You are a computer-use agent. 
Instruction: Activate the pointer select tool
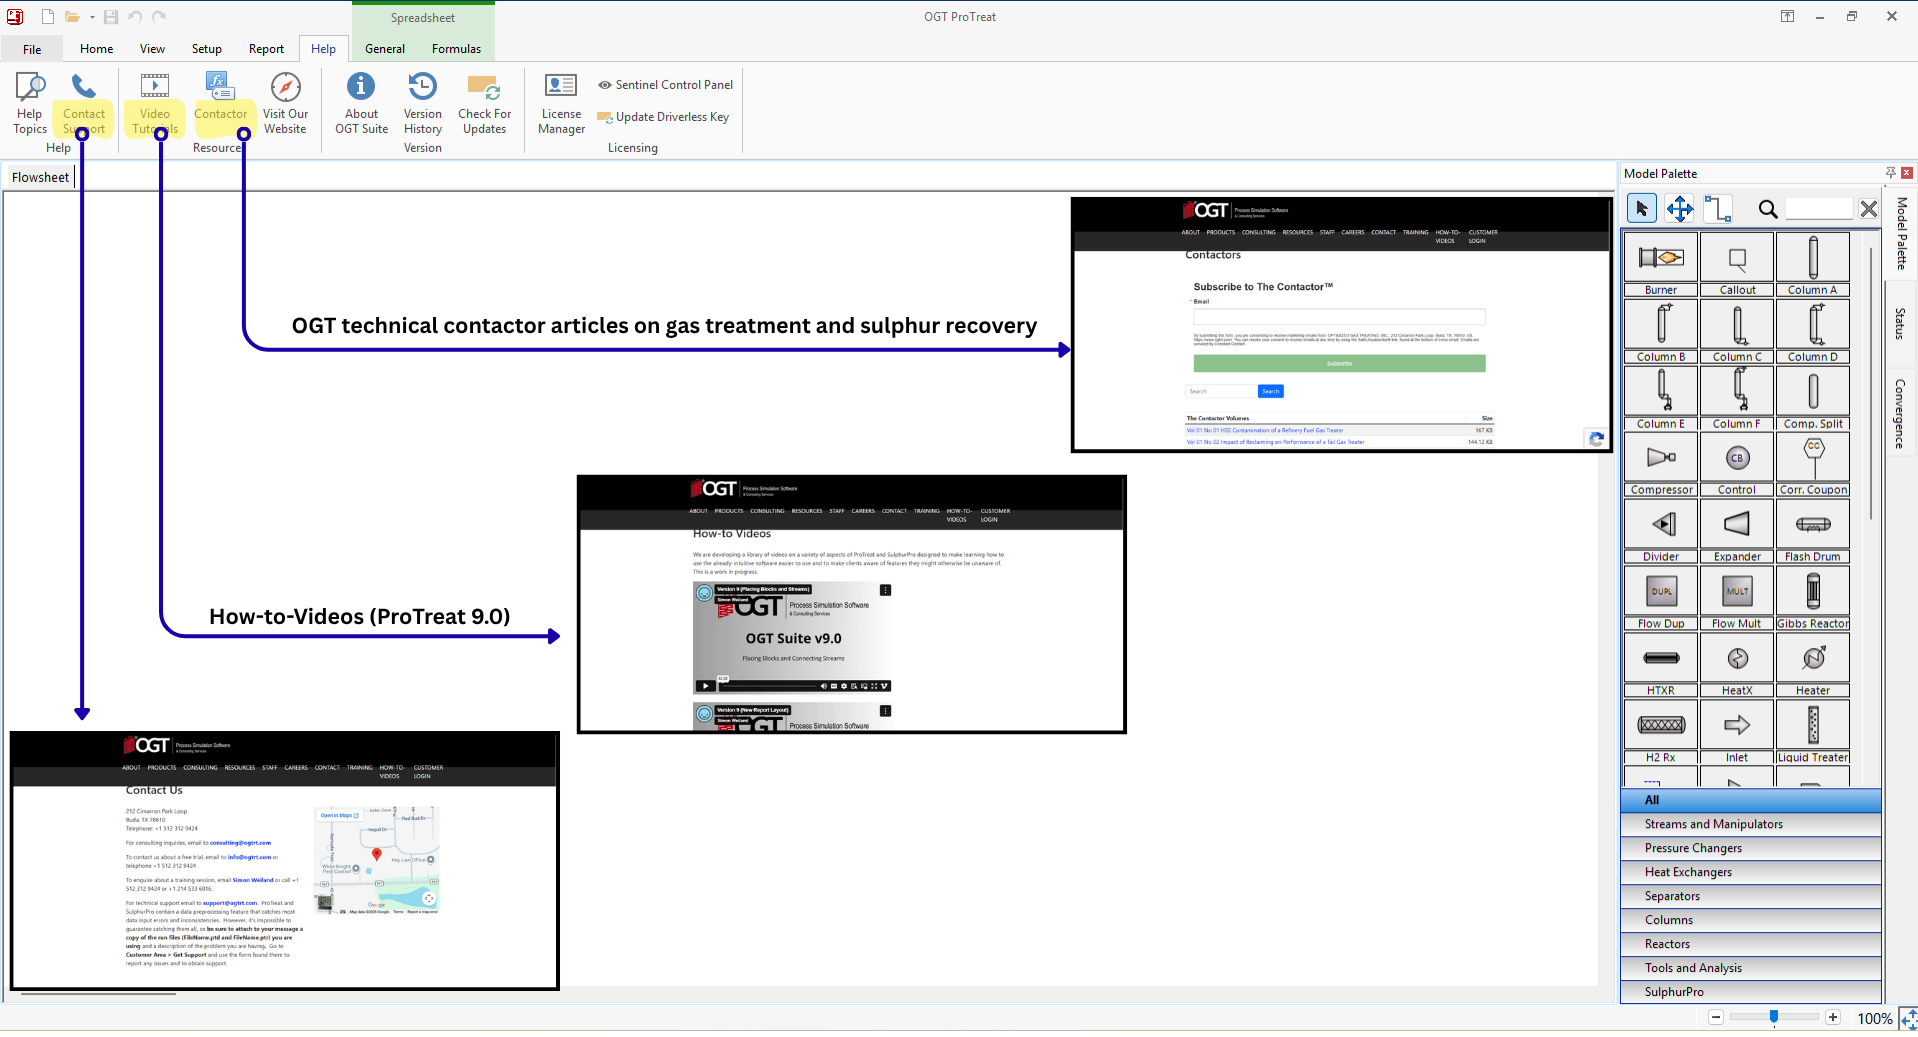pyautogui.click(x=1641, y=208)
